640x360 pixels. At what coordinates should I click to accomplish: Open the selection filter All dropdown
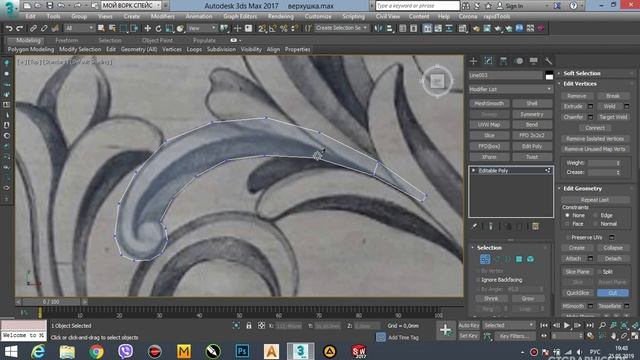(x=79, y=28)
